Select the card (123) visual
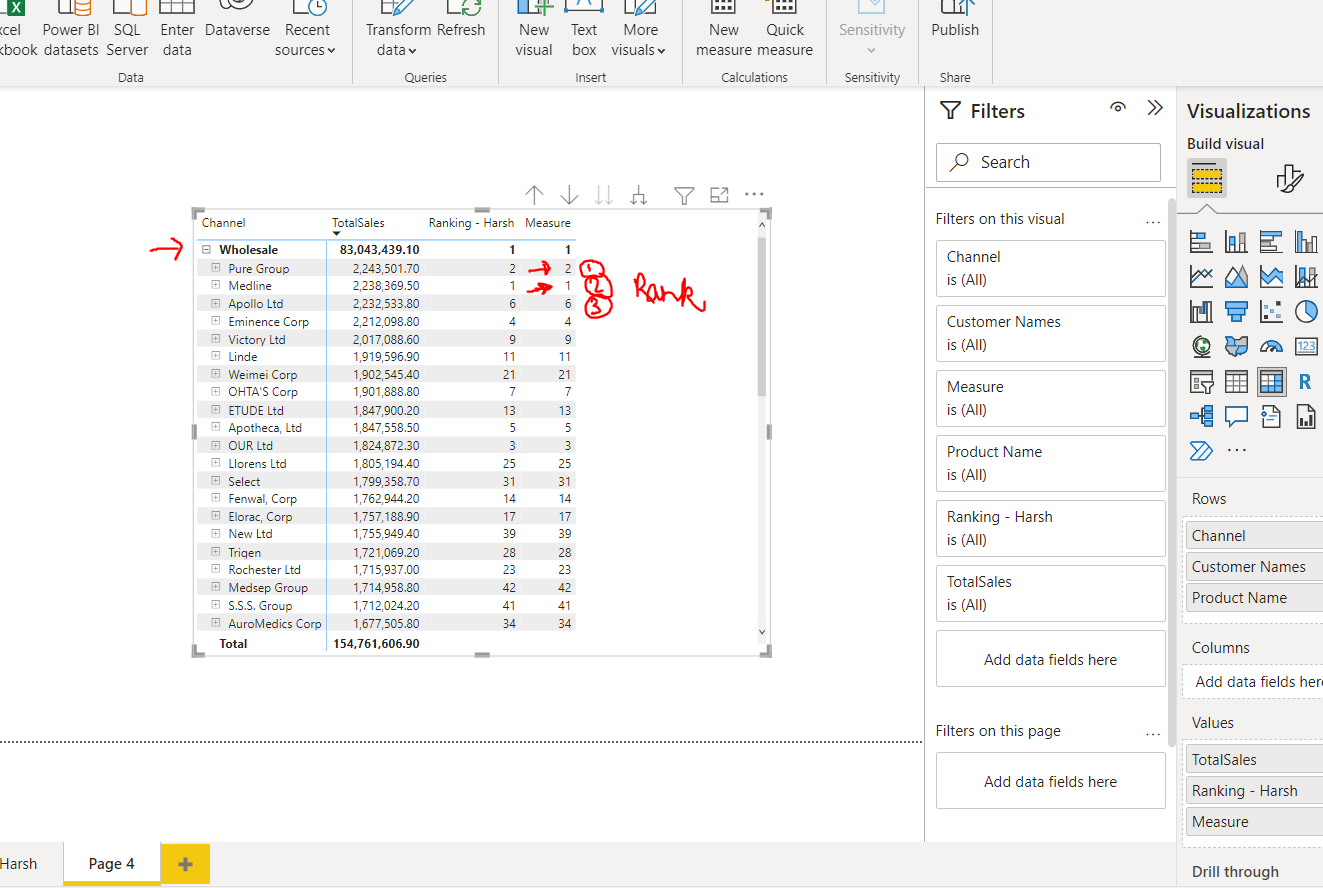This screenshot has height=888, width=1323. (x=1306, y=346)
